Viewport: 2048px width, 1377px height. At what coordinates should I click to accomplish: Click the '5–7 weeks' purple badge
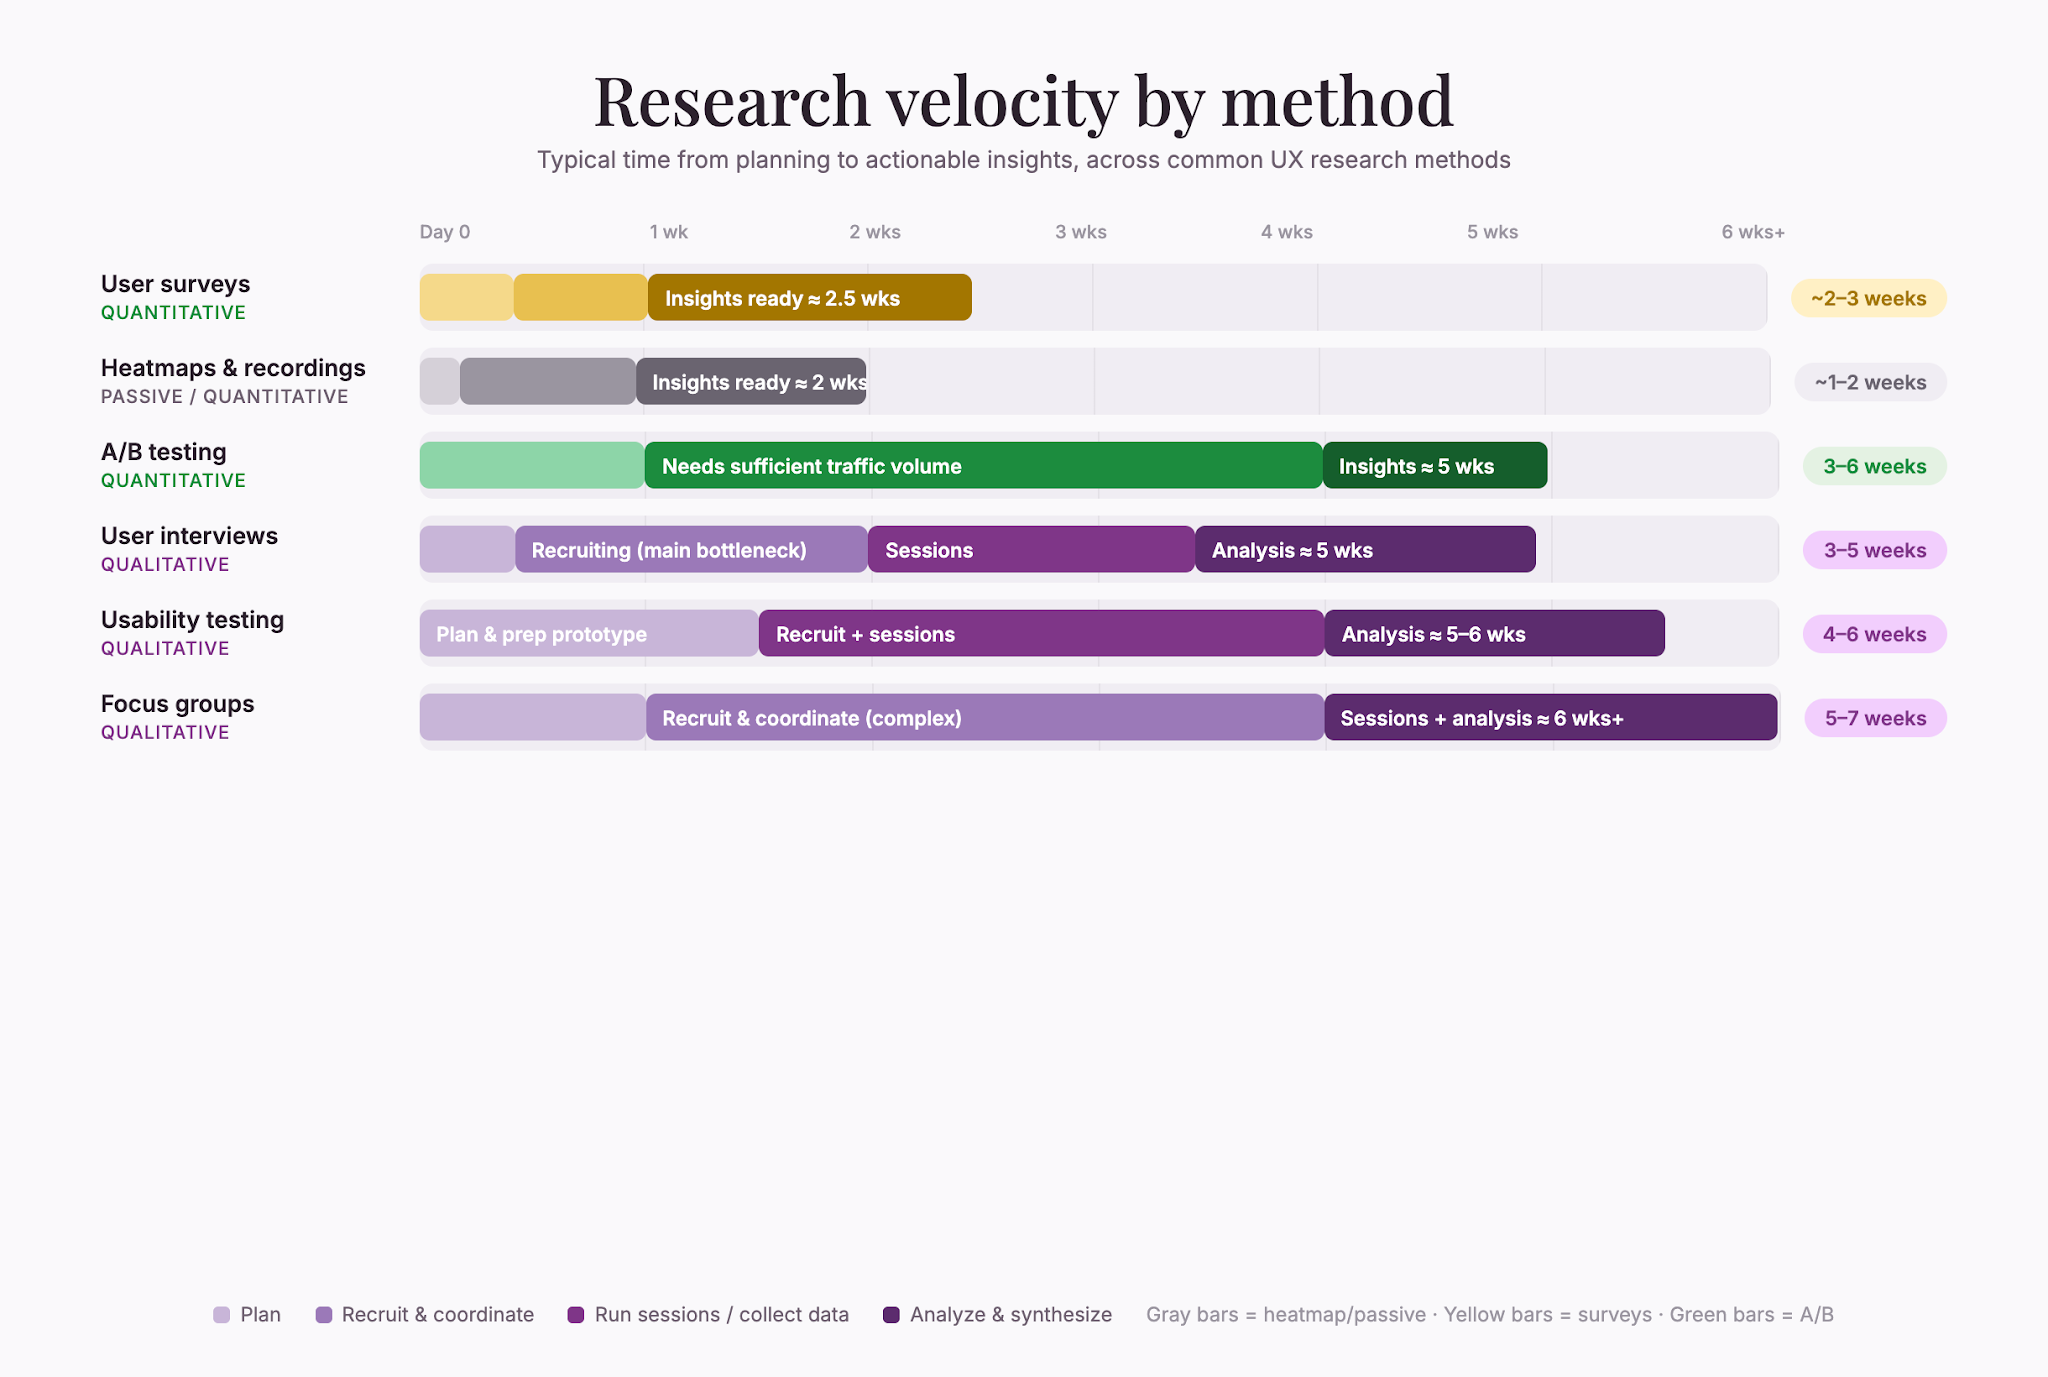pos(1875,718)
